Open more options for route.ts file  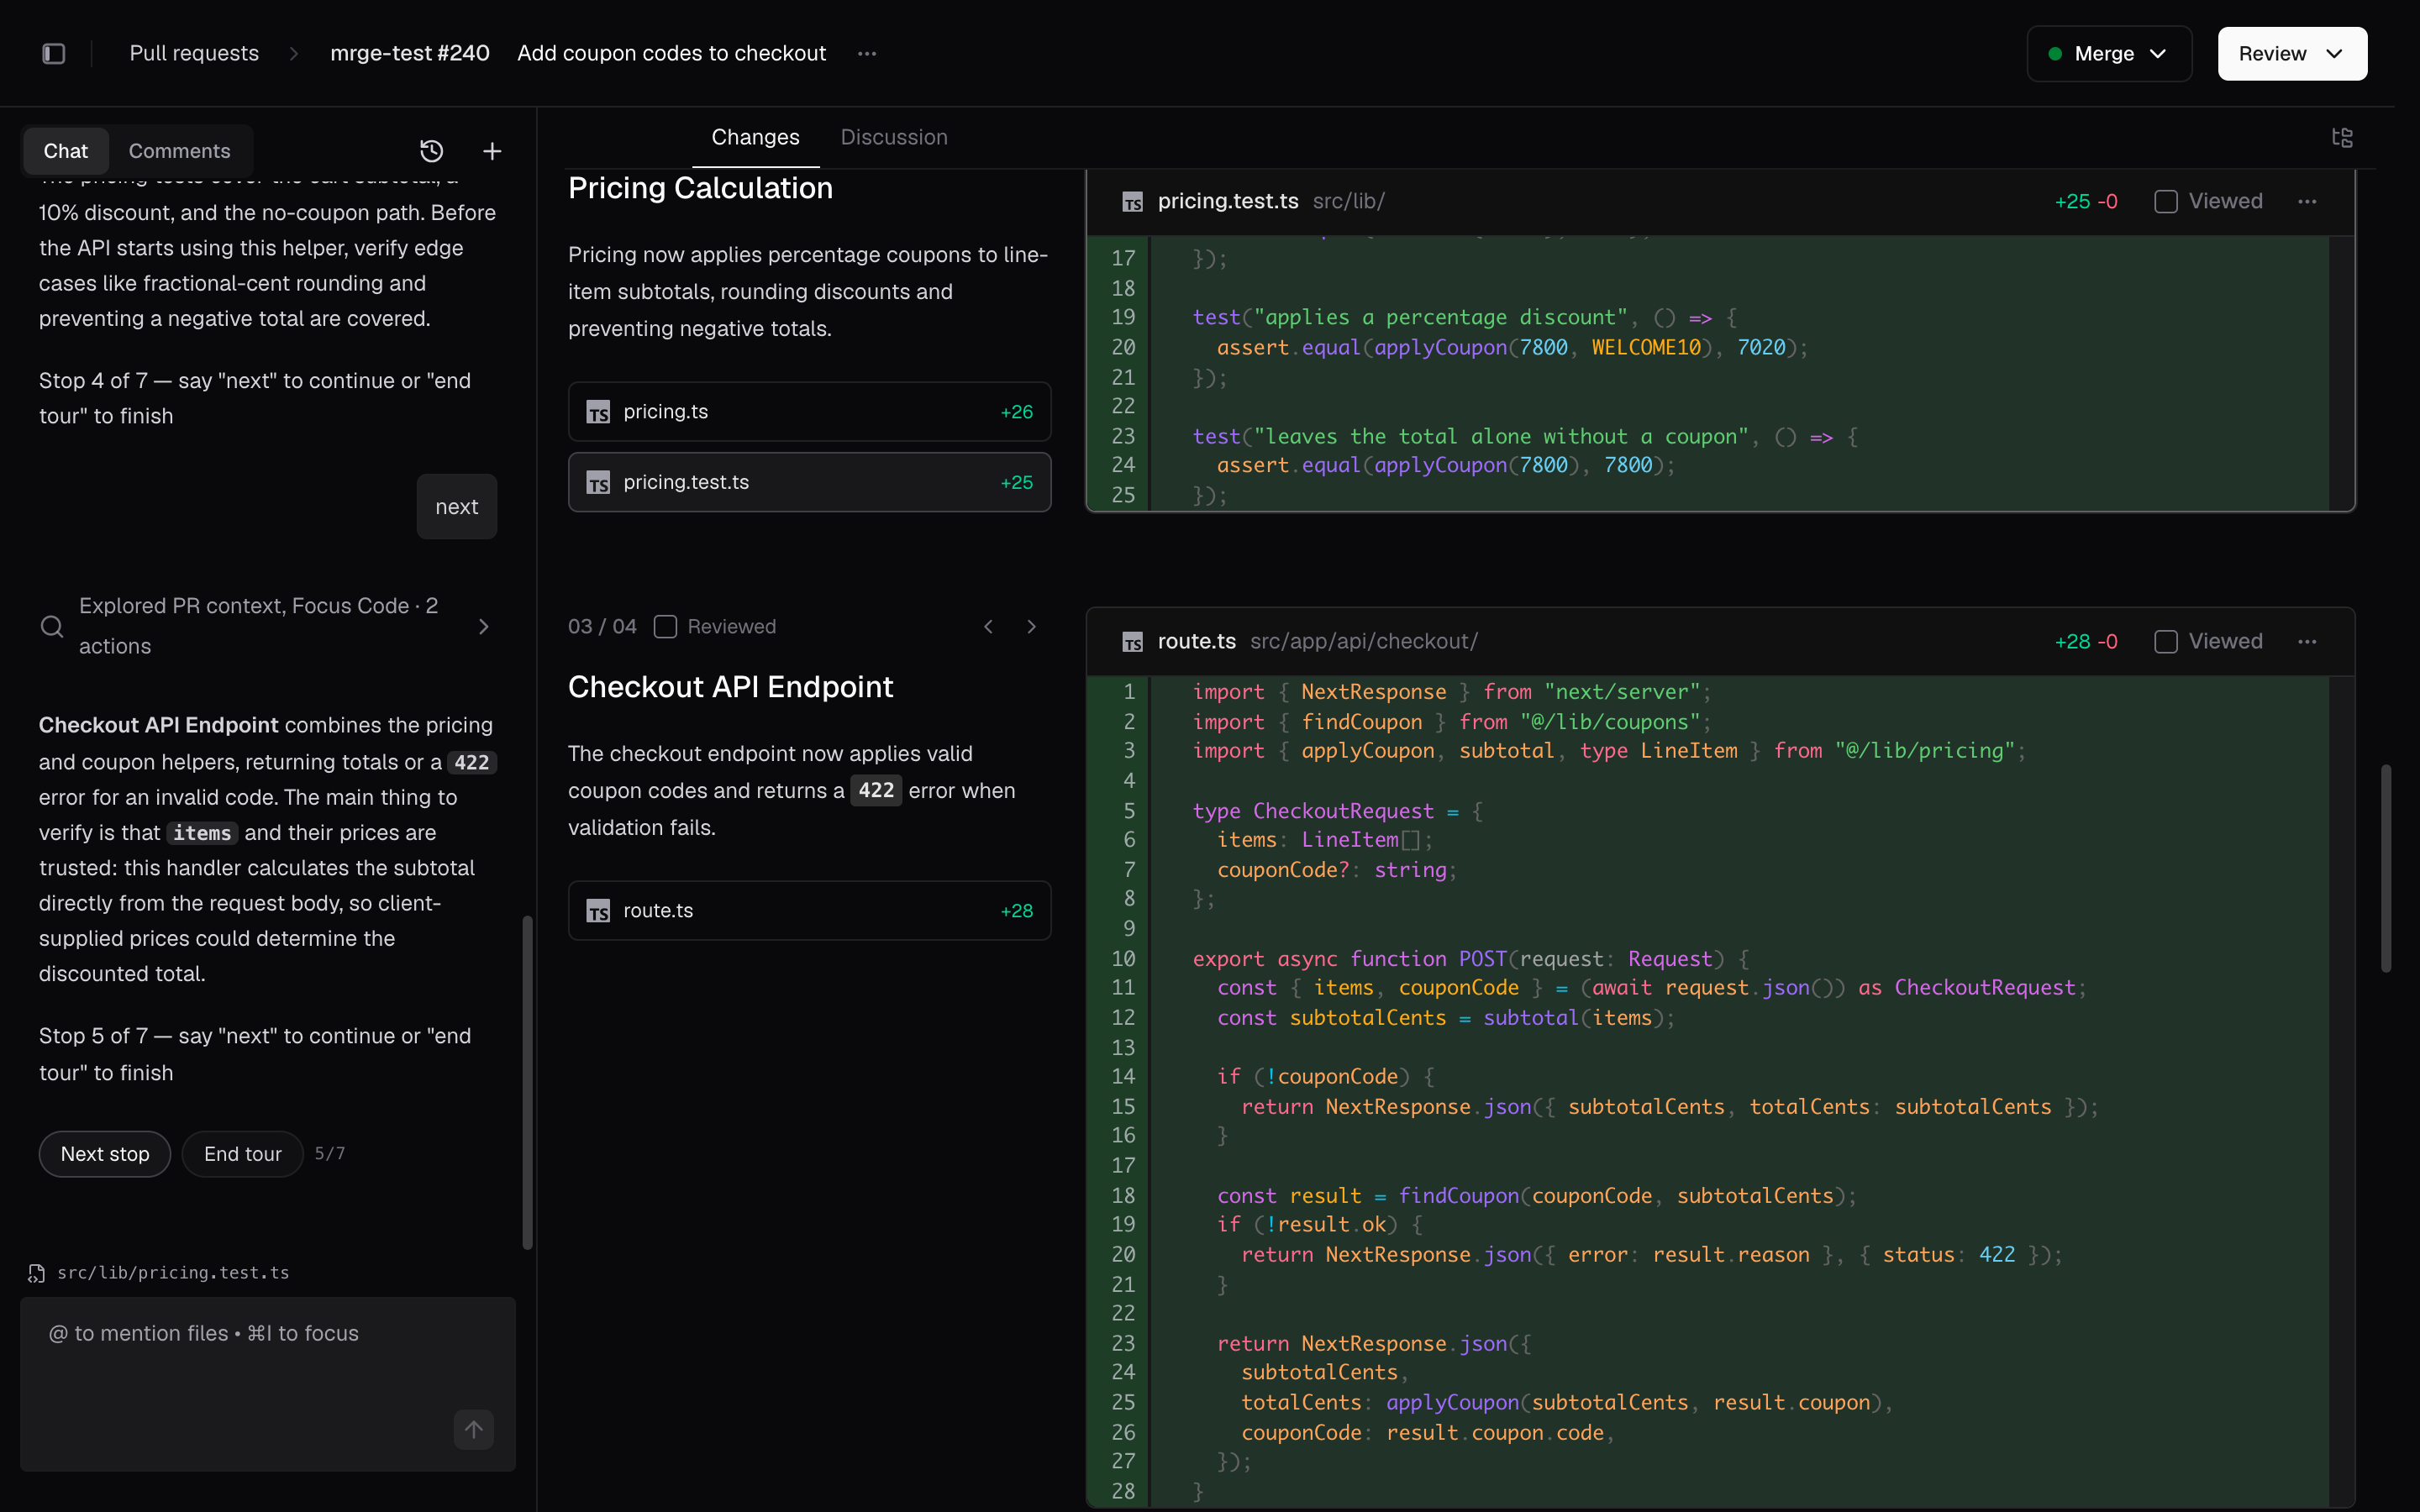pyautogui.click(x=2307, y=641)
